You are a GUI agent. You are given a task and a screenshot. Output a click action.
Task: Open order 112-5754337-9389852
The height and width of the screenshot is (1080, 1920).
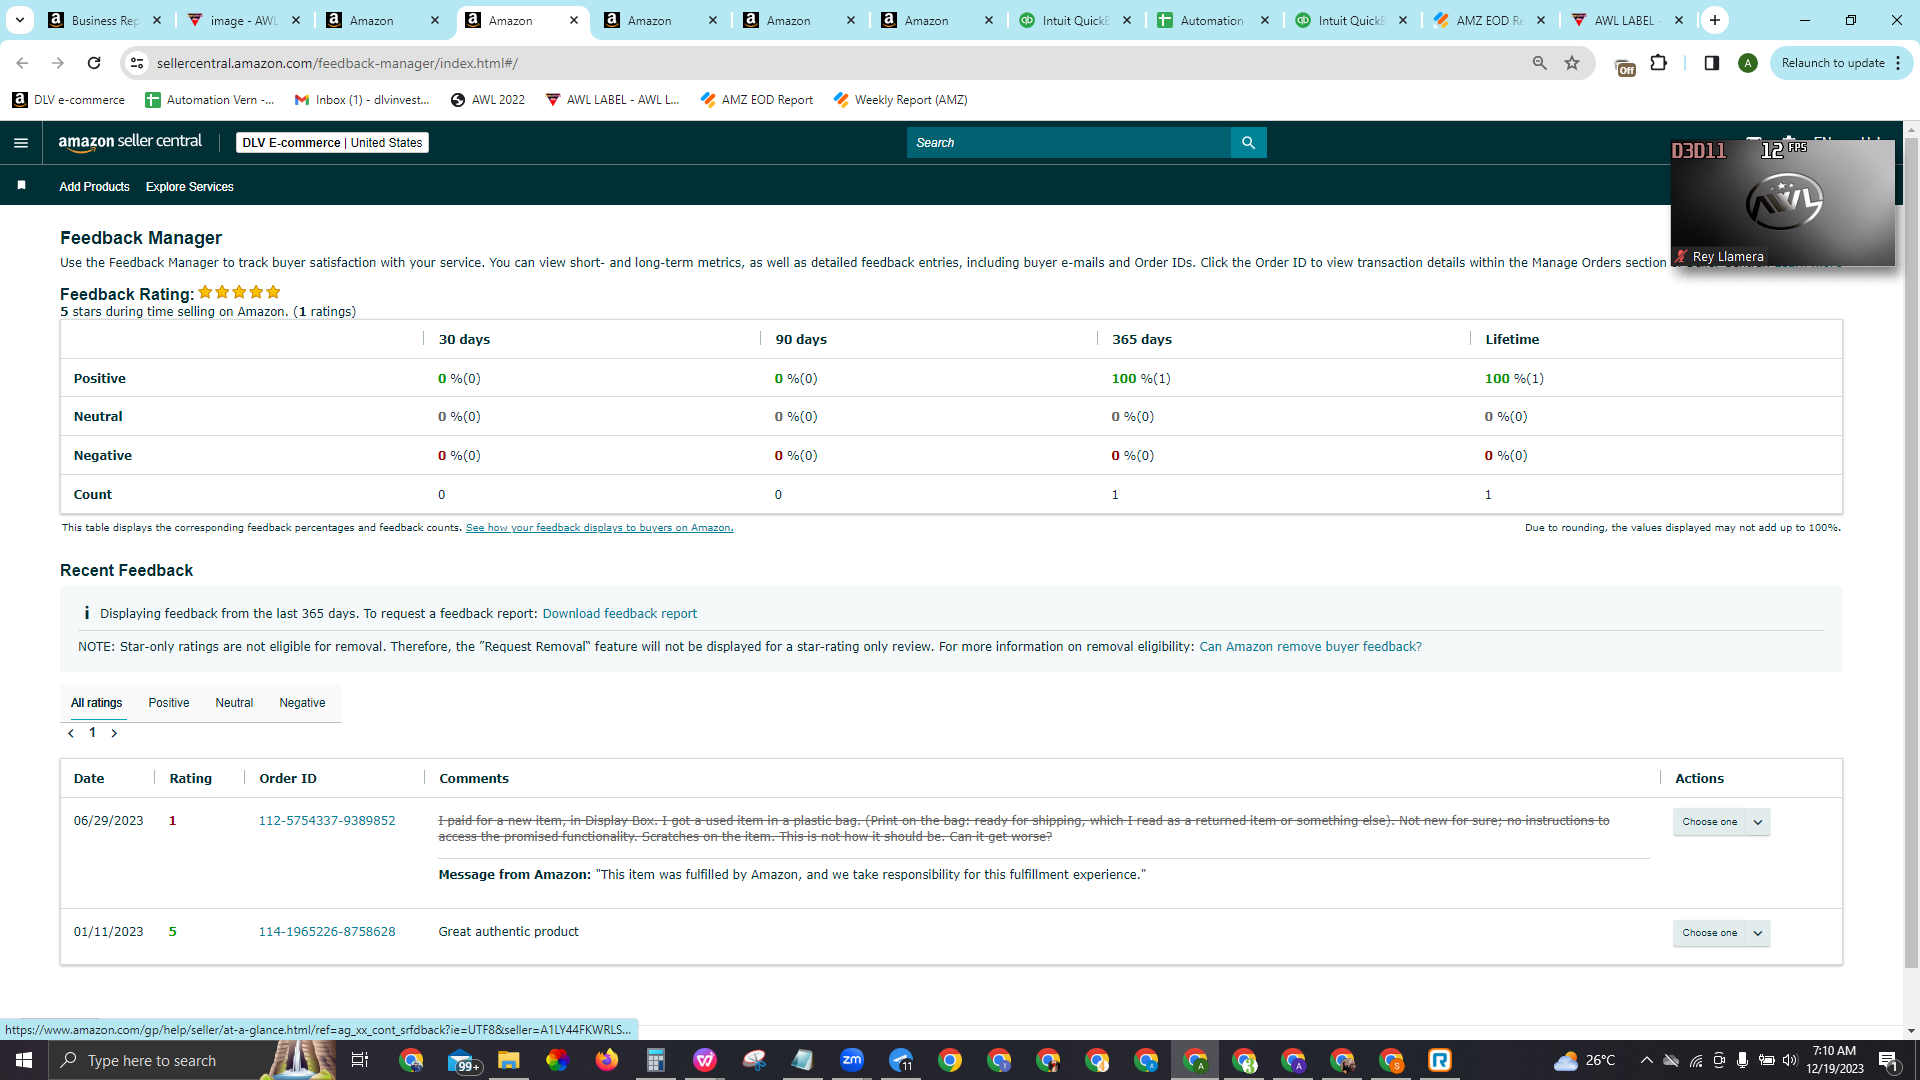[x=327, y=821]
